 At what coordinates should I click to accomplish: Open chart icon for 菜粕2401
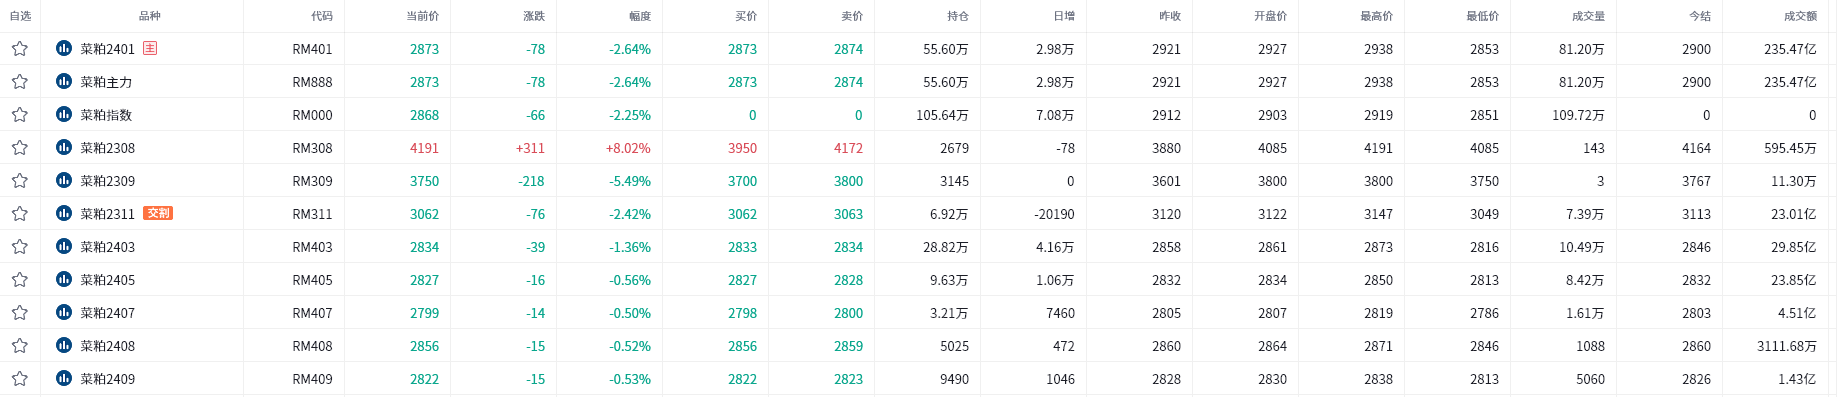64,48
